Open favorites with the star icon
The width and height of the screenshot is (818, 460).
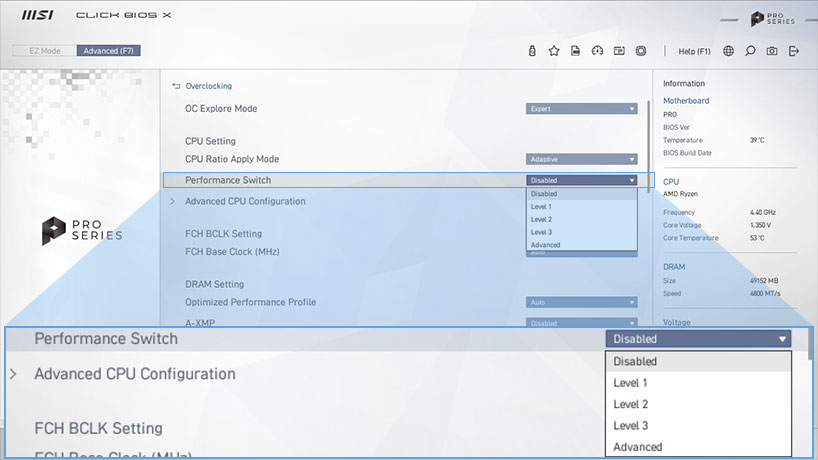point(554,51)
